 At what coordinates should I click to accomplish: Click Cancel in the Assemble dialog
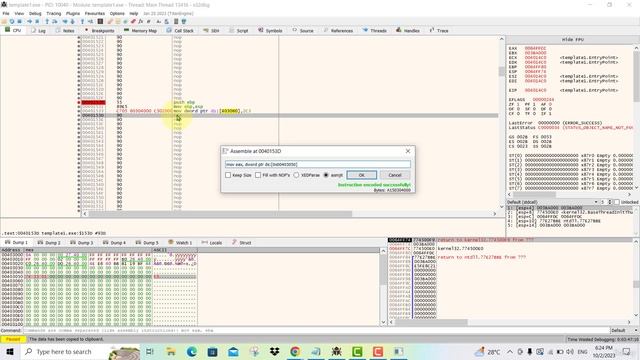395,175
